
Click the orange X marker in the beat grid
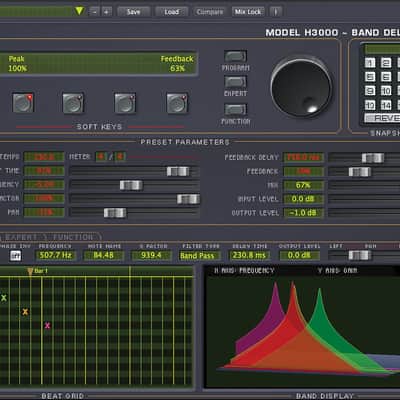coord(25,312)
